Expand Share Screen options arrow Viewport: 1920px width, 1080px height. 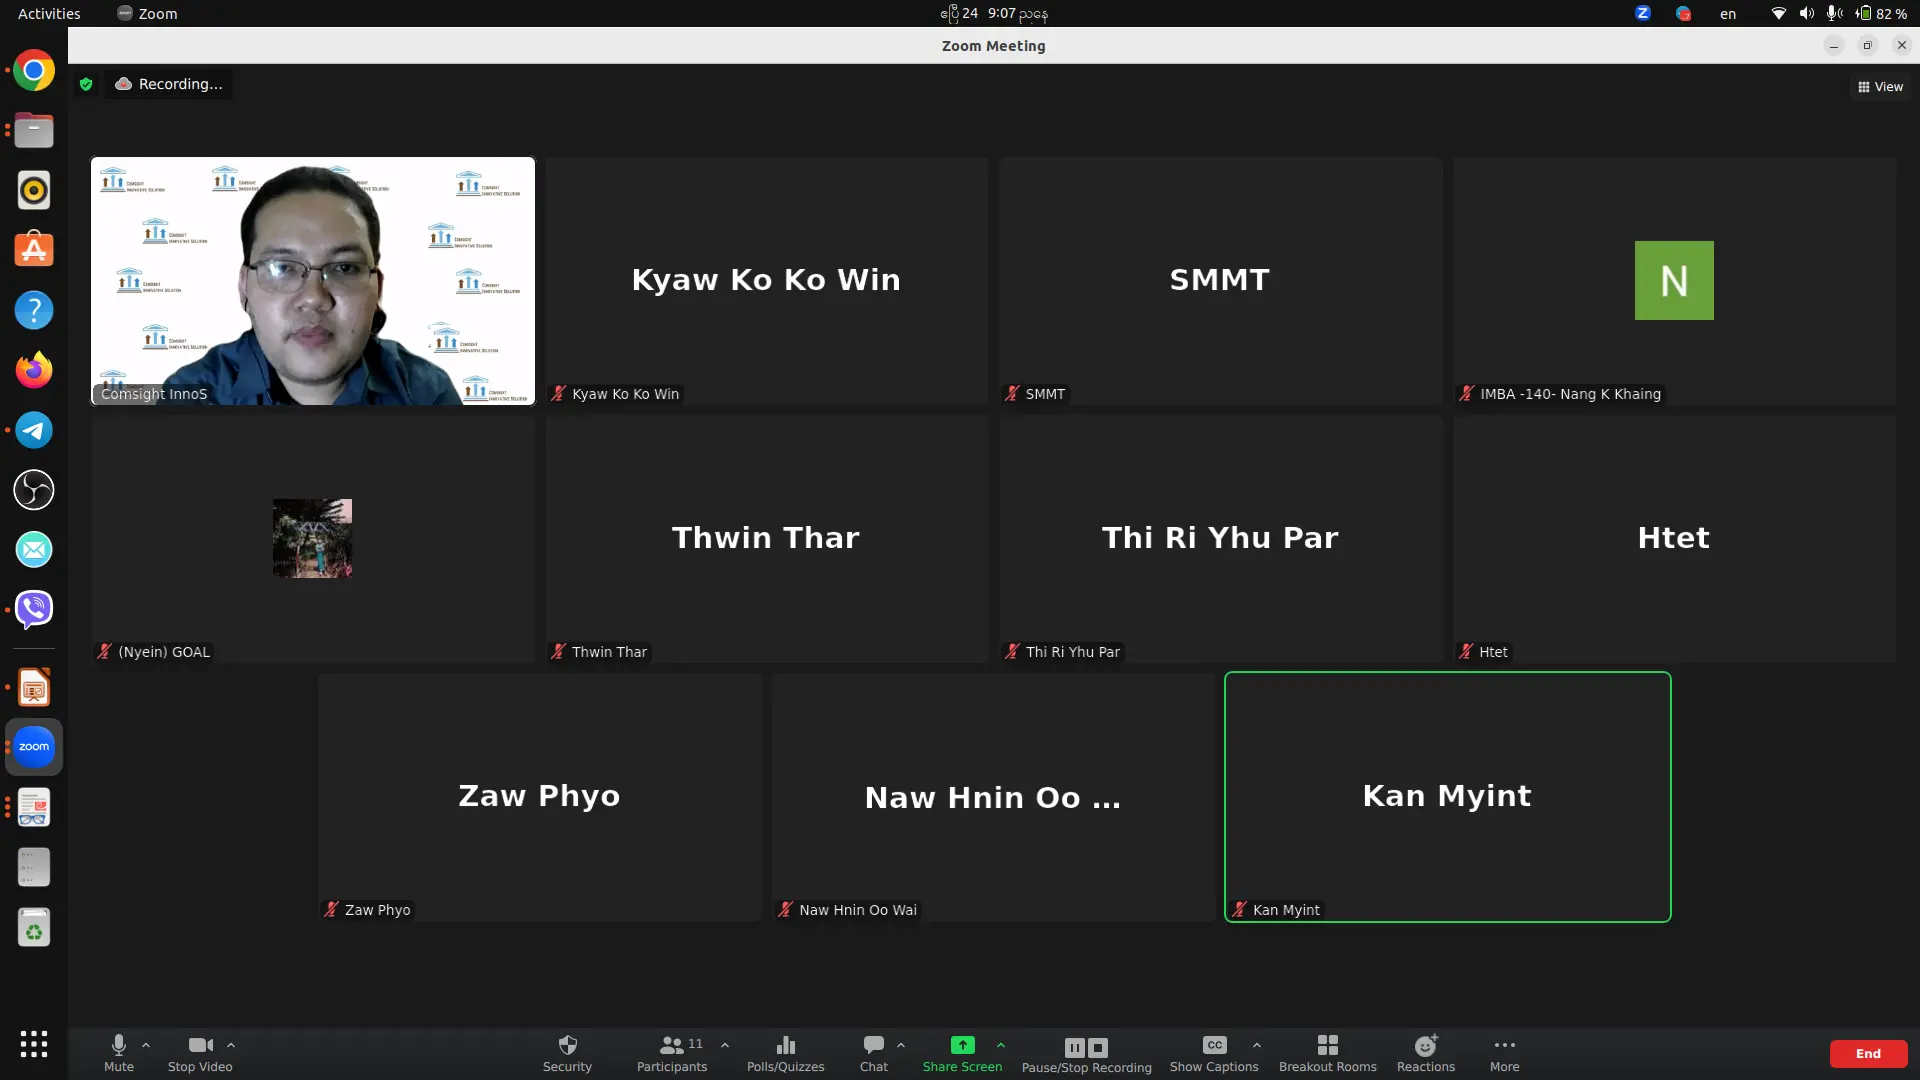(x=1001, y=1045)
